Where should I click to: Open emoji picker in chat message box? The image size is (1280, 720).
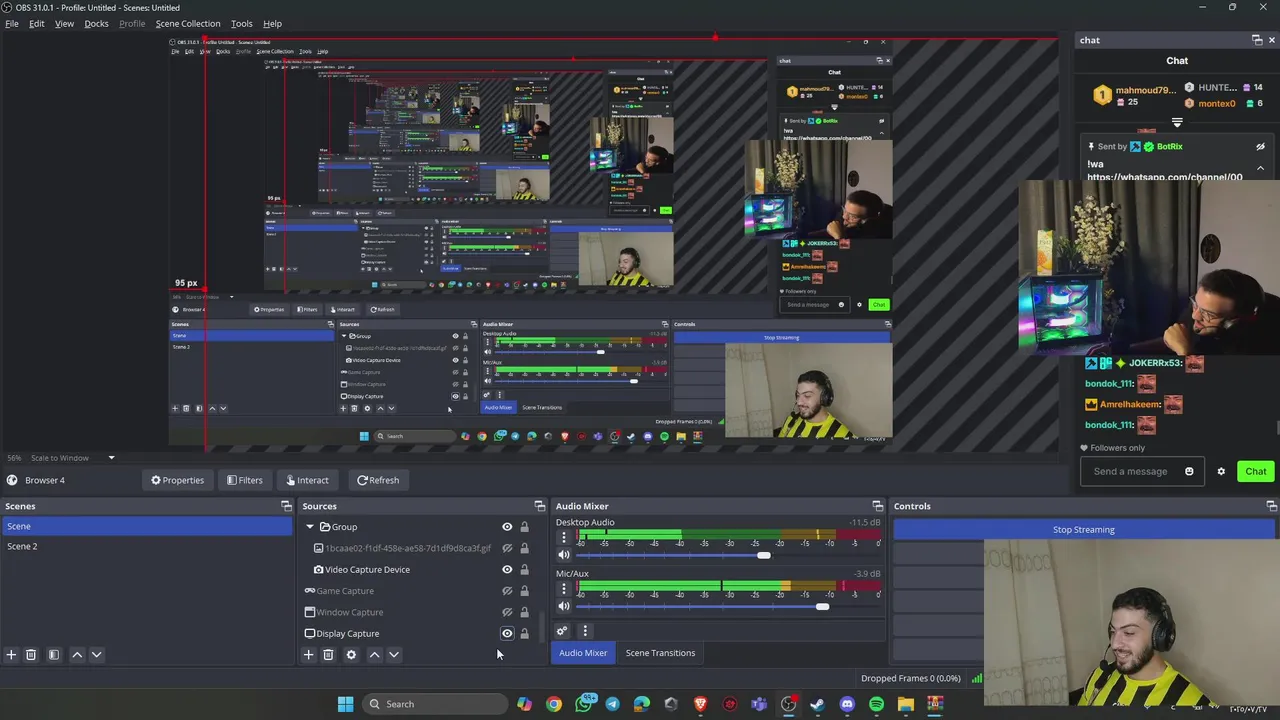1189,471
